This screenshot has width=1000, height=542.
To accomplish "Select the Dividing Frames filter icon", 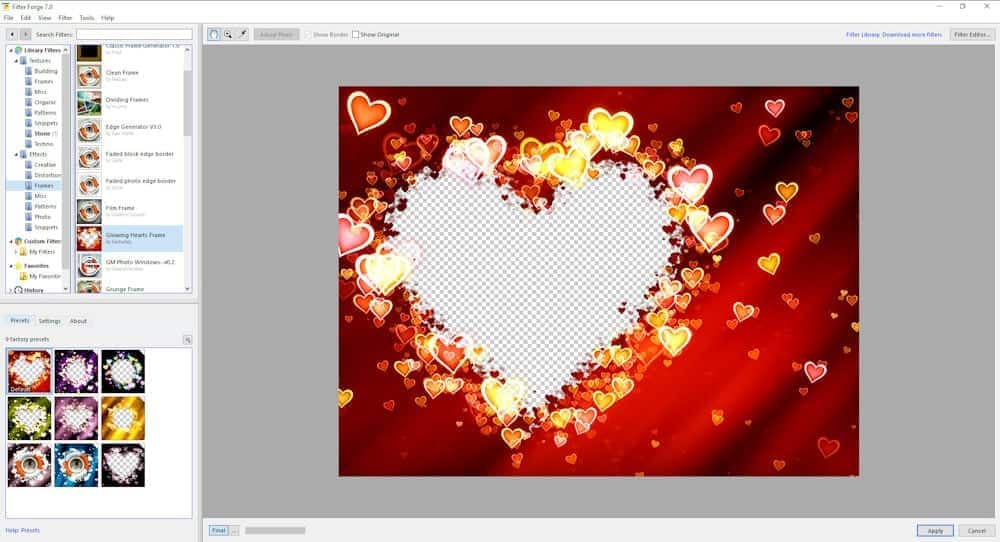I will pyautogui.click(x=89, y=103).
